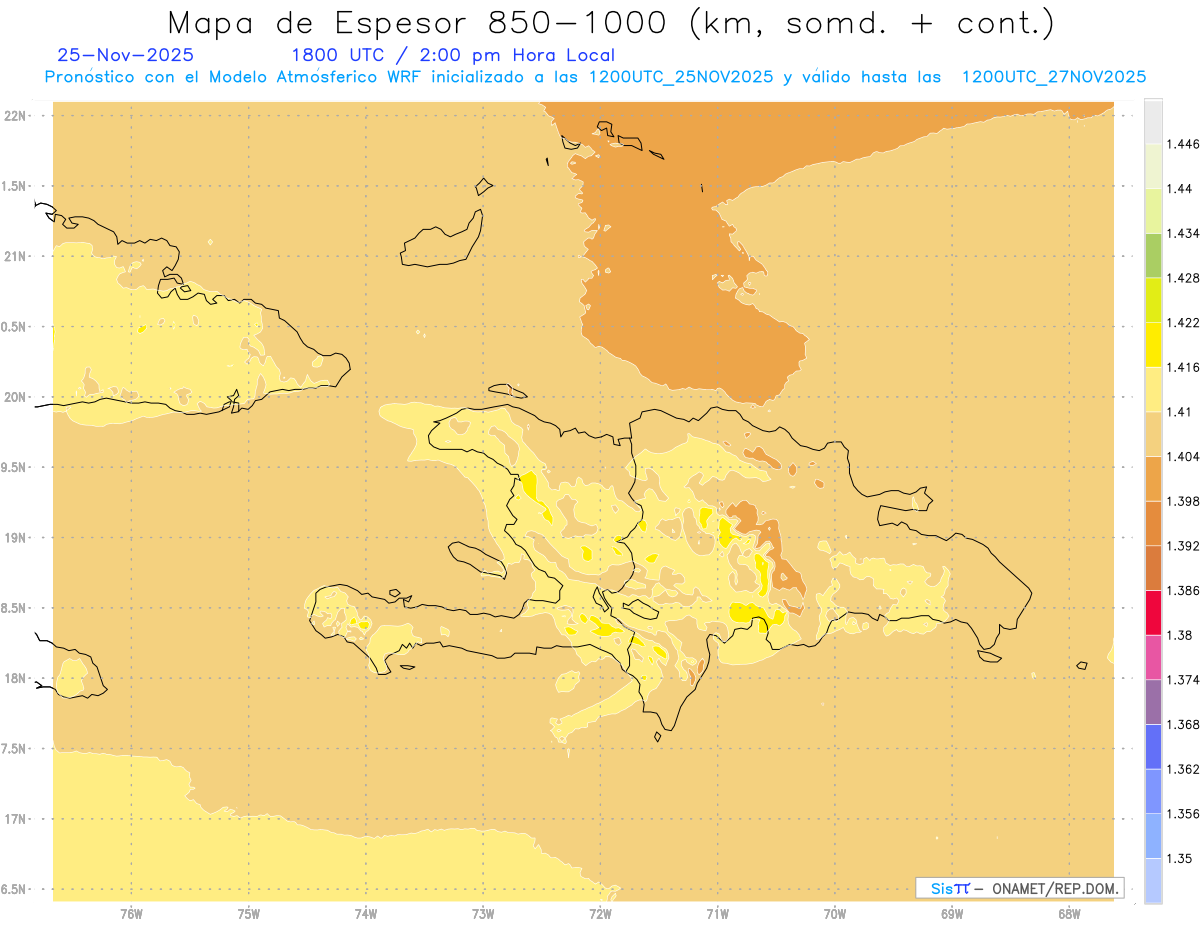Pick the dark orange swatch between 1.386 and 1.392
This screenshot has height=927, width=1200.
click(1153, 568)
